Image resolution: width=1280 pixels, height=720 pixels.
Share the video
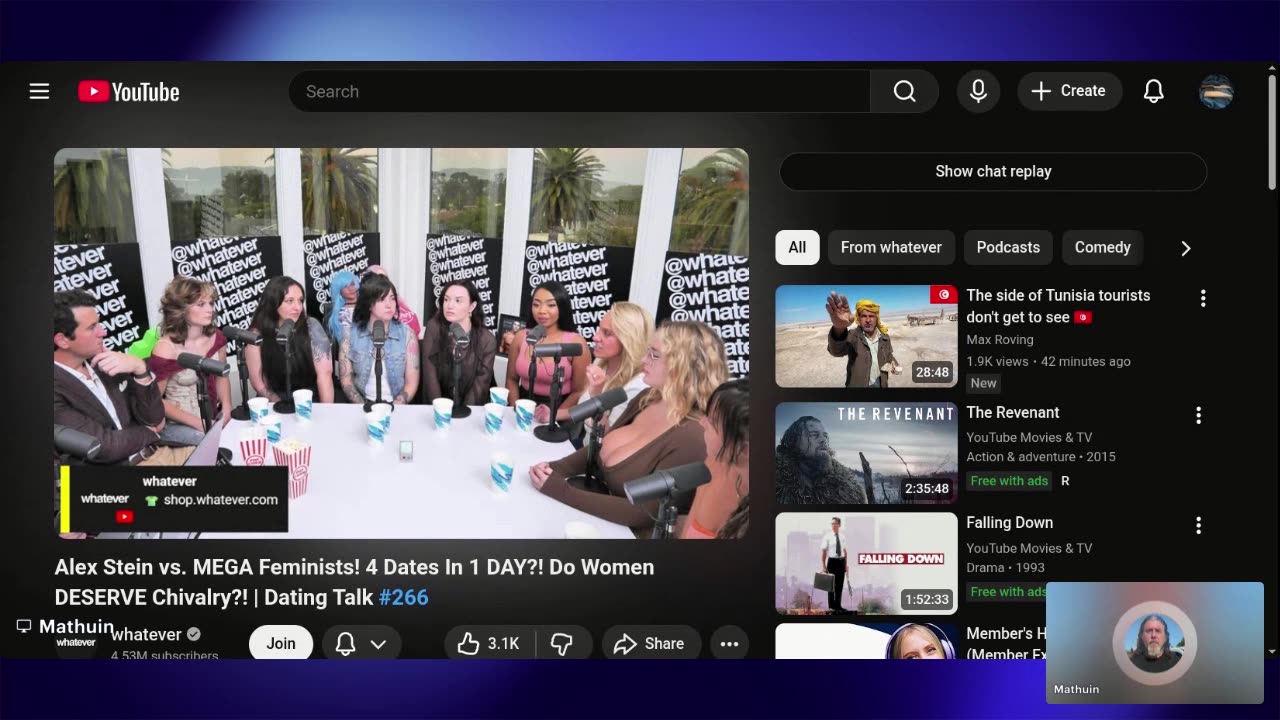649,643
